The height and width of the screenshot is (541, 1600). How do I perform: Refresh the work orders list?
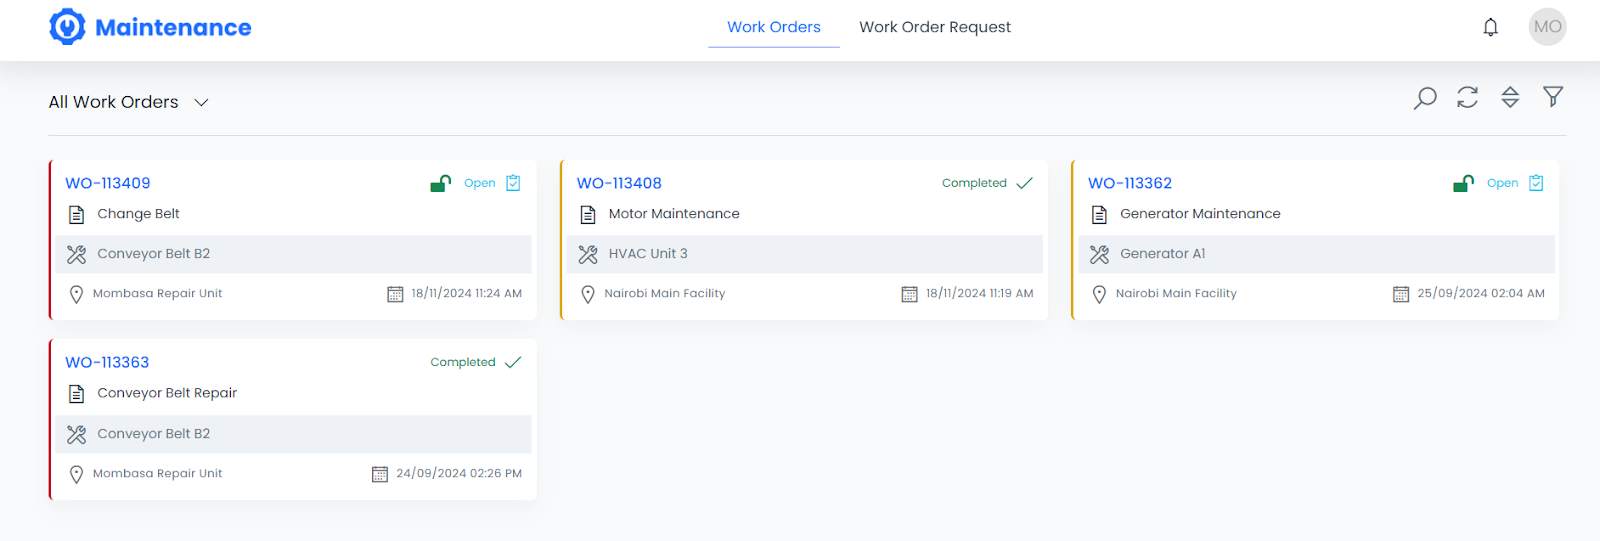[x=1467, y=97]
